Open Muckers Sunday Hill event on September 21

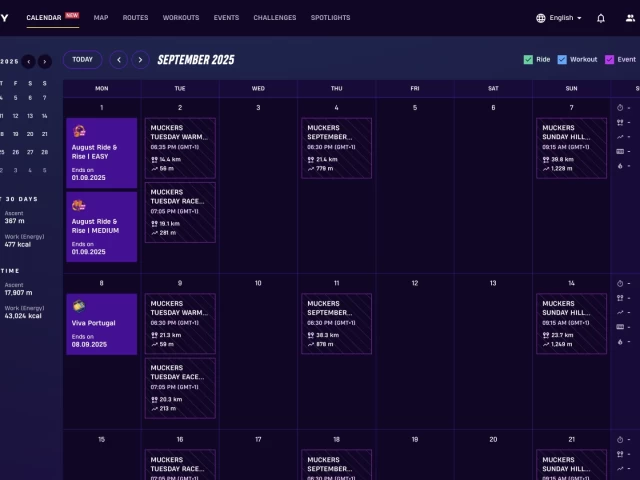(571, 465)
